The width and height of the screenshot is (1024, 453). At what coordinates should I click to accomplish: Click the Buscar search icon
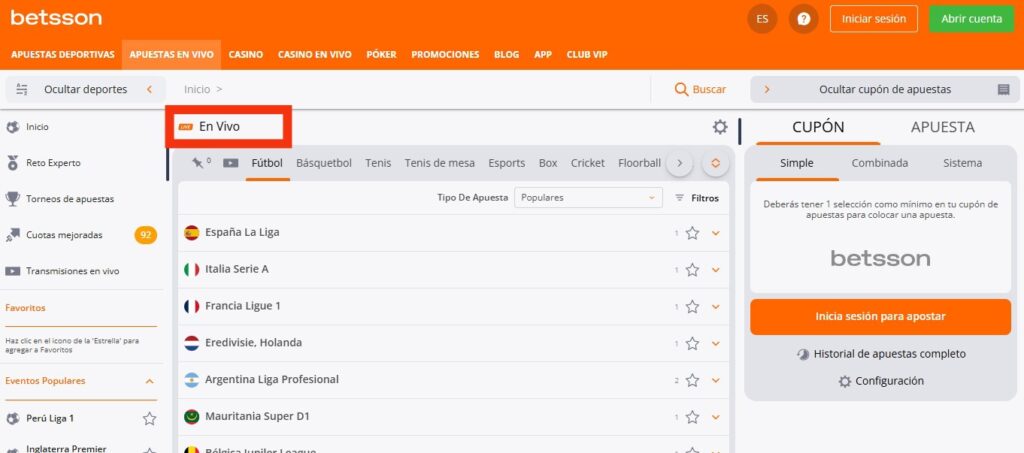pos(681,89)
